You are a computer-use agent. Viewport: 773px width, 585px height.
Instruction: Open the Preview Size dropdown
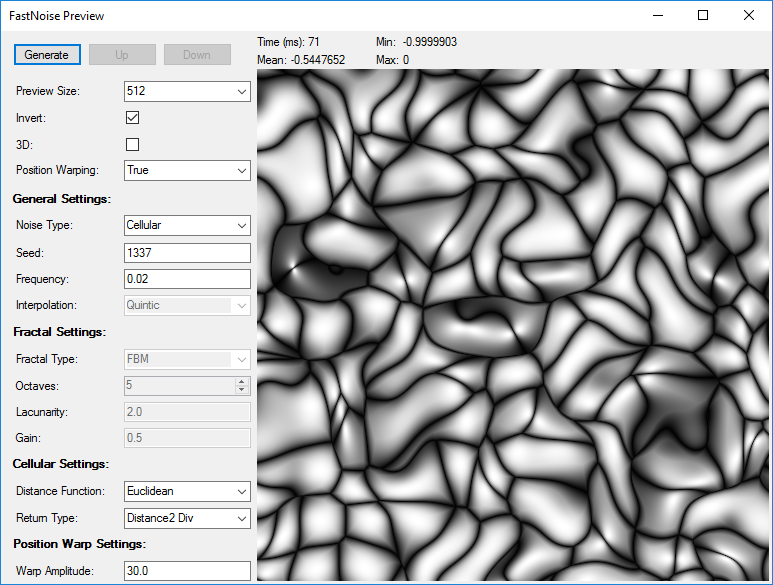tap(187, 91)
